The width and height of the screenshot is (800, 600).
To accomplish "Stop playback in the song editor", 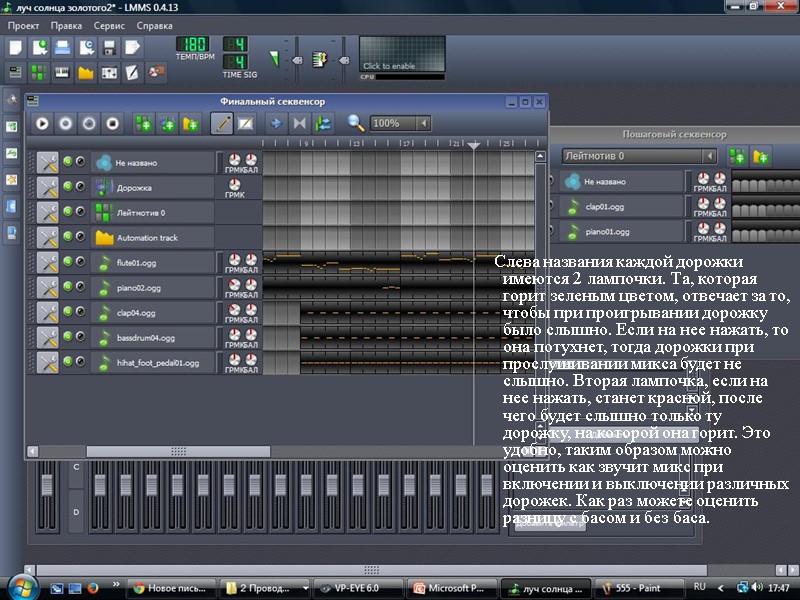I will pyautogui.click(x=113, y=123).
